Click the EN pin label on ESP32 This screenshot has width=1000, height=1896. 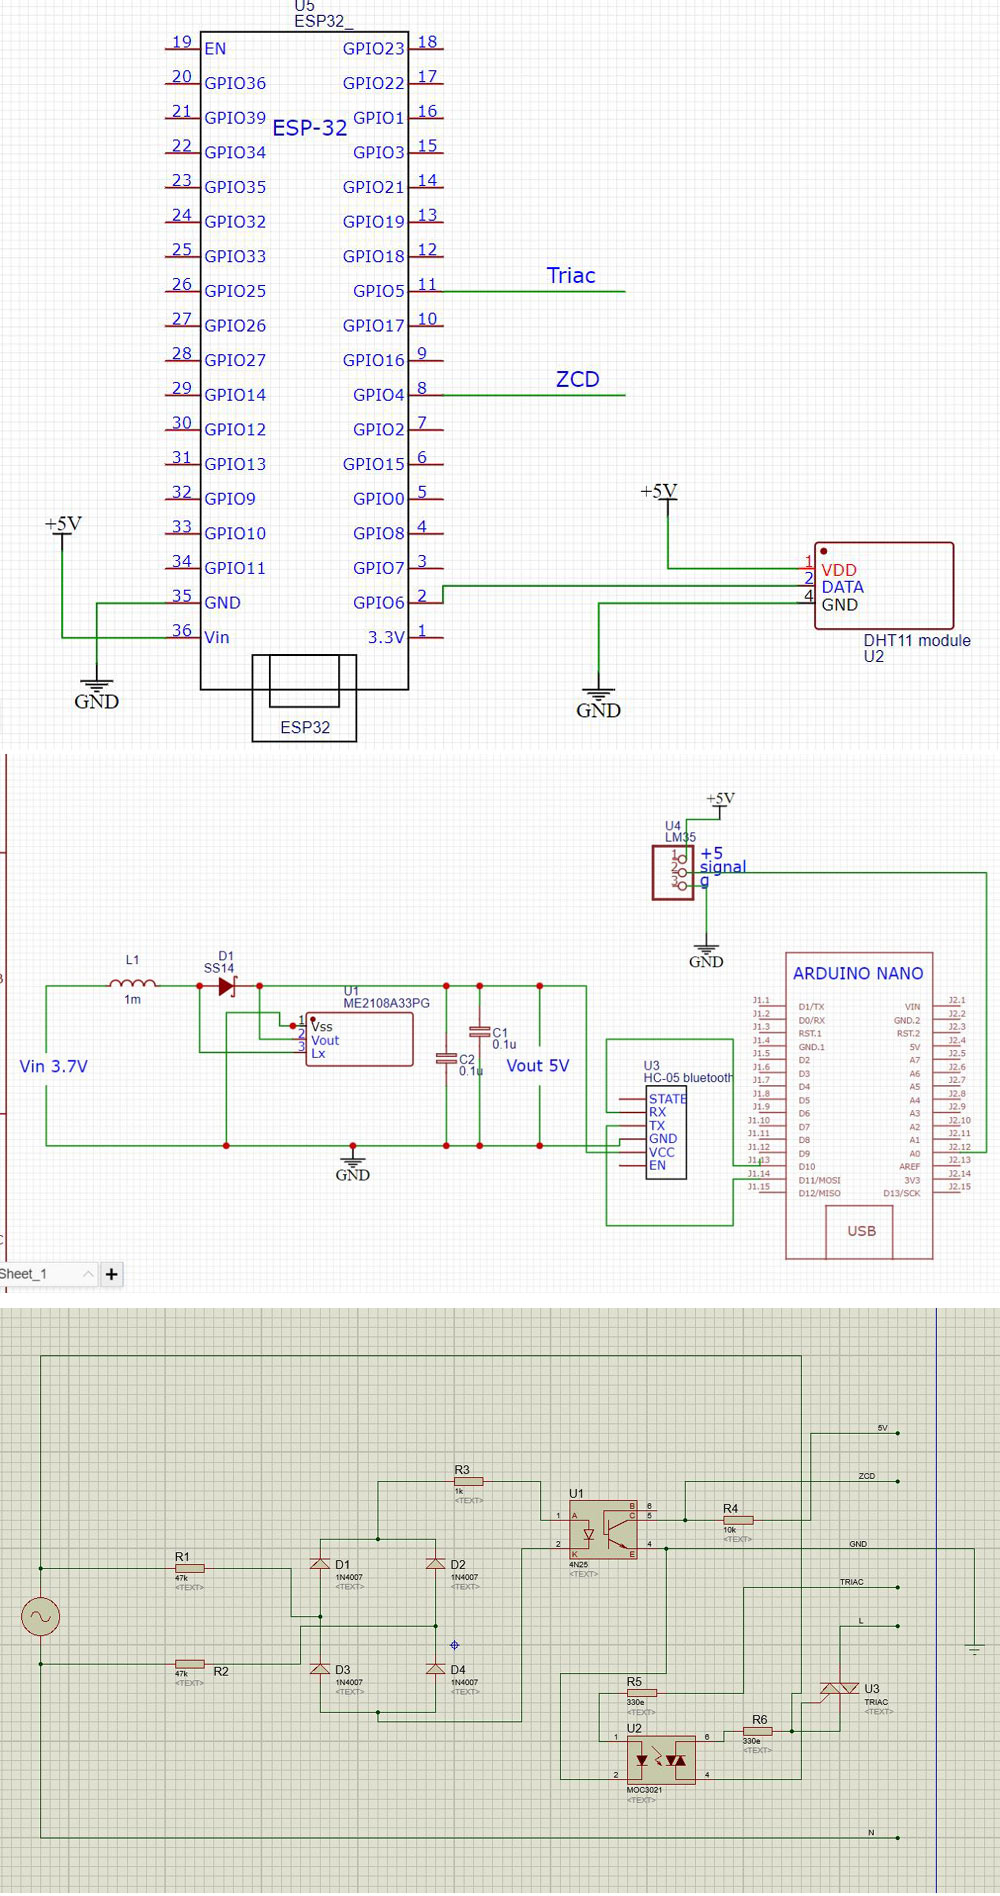click(x=215, y=49)
